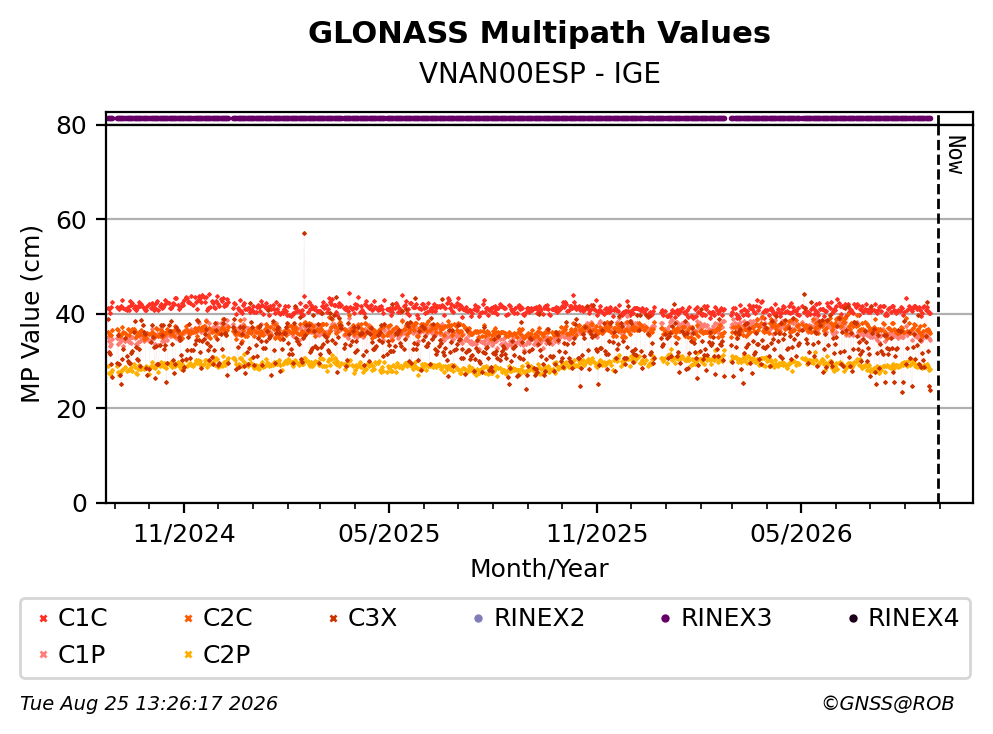Click the ©GNSS@ROB copyright text
Viewport: 993px width, 734px height.
coord(888,703)
